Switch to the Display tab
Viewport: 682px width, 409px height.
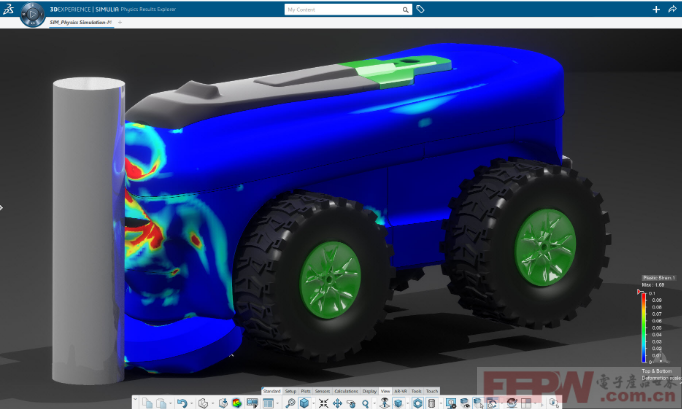point(370,391)
